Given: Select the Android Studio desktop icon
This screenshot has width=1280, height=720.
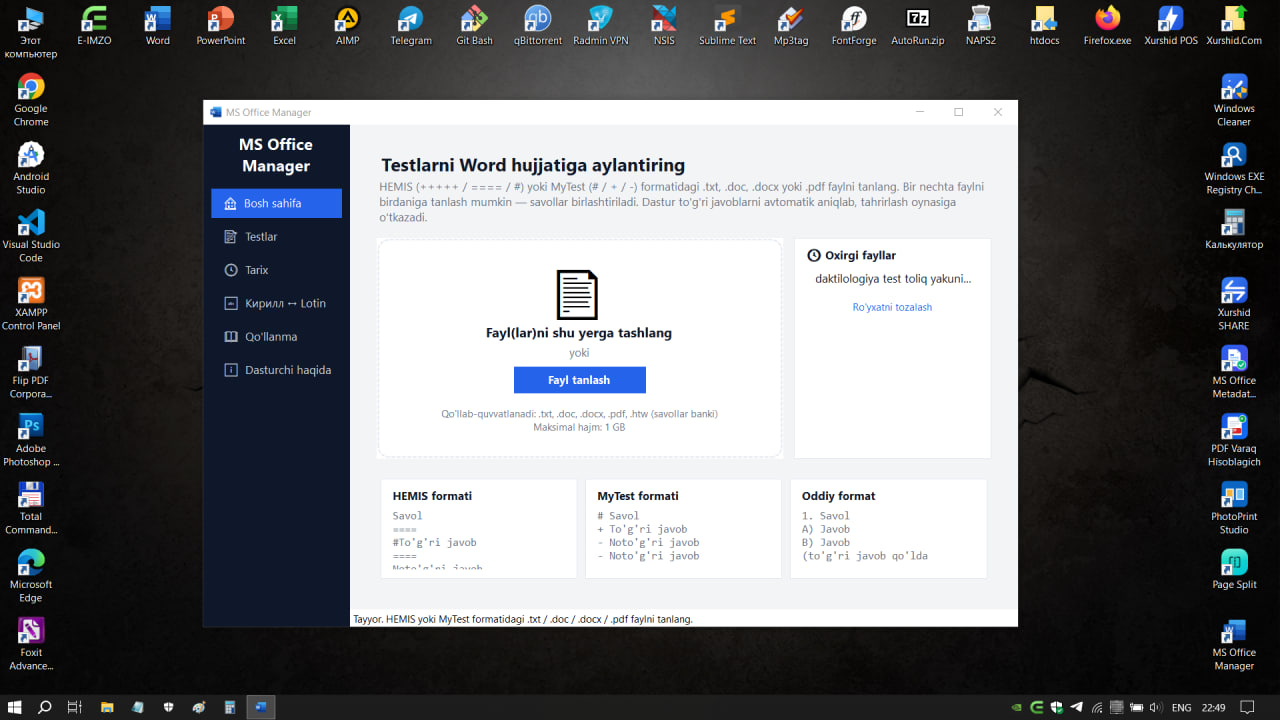Looking at the screenshot, I should coord(31,169).
